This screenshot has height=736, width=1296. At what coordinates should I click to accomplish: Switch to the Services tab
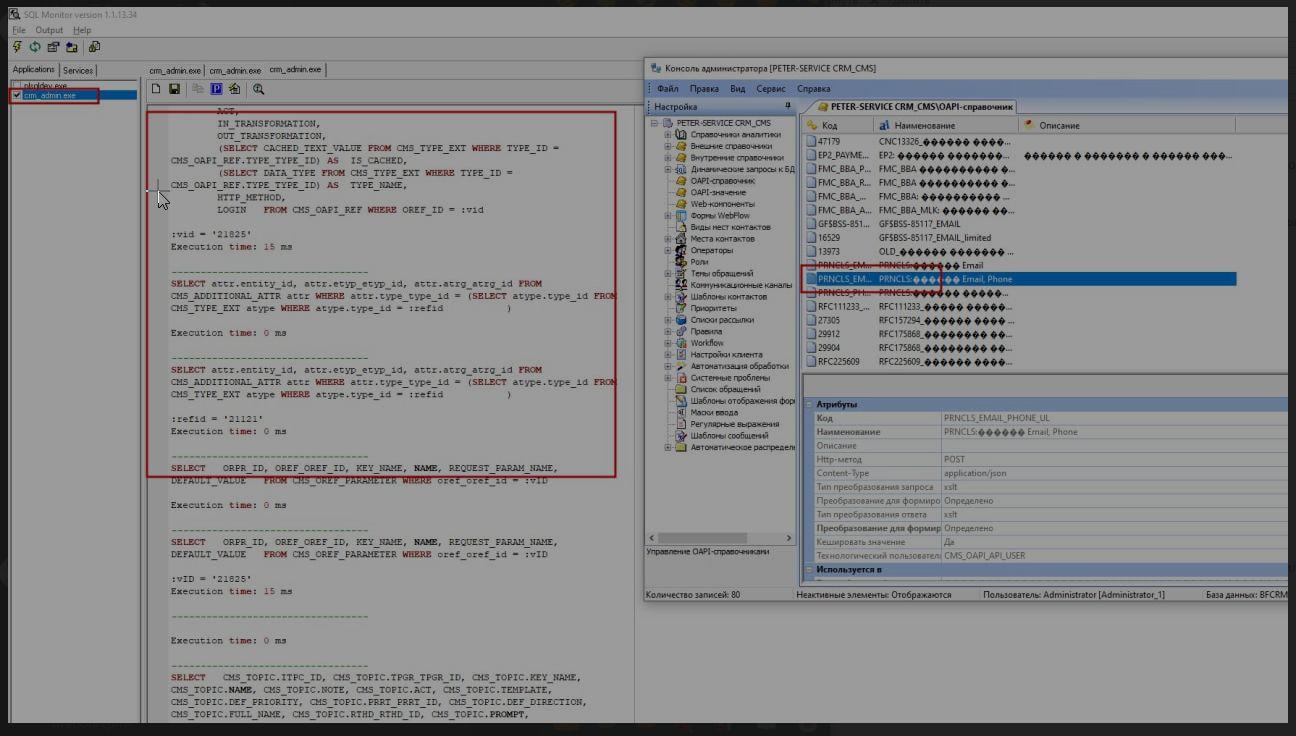[78, 70]
